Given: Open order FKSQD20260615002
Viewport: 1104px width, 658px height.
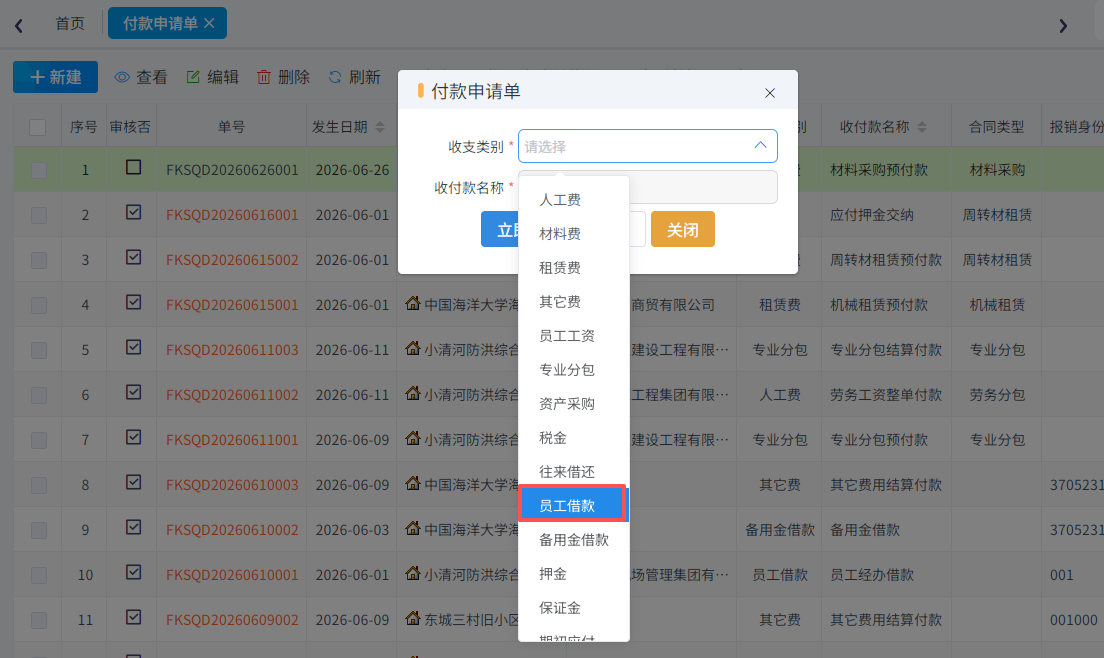Looking at the screenshot, I should pos(232,260).
